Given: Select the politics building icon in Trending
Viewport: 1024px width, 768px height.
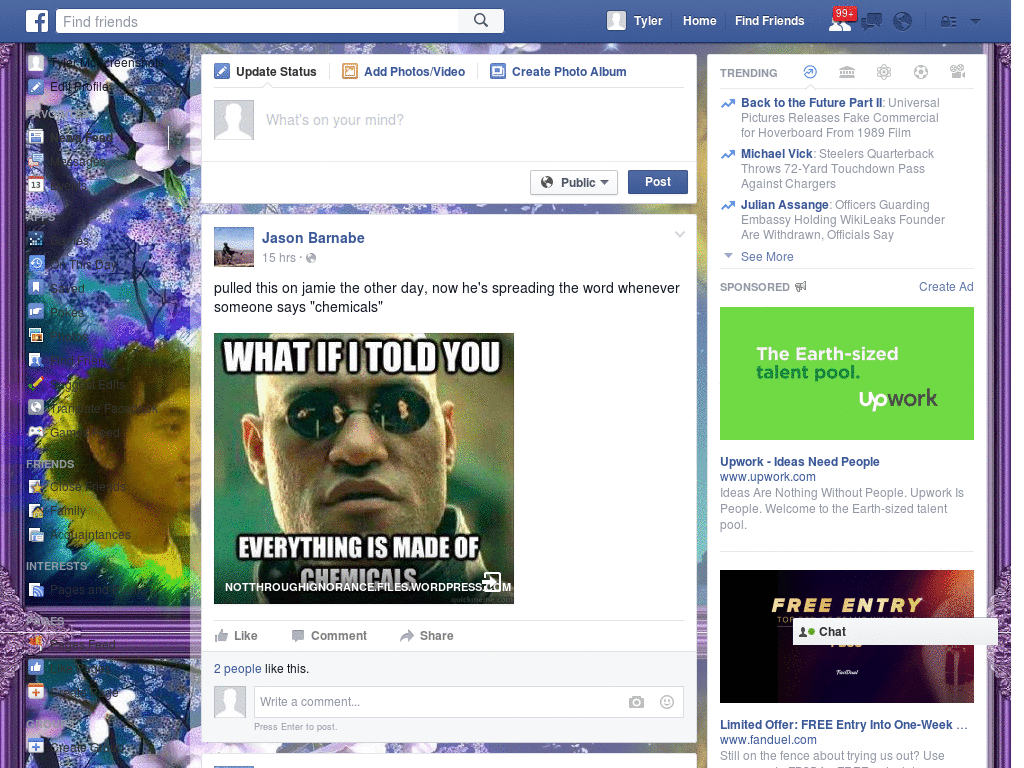Looking at the screenshot, I should (x=847, y=72).
